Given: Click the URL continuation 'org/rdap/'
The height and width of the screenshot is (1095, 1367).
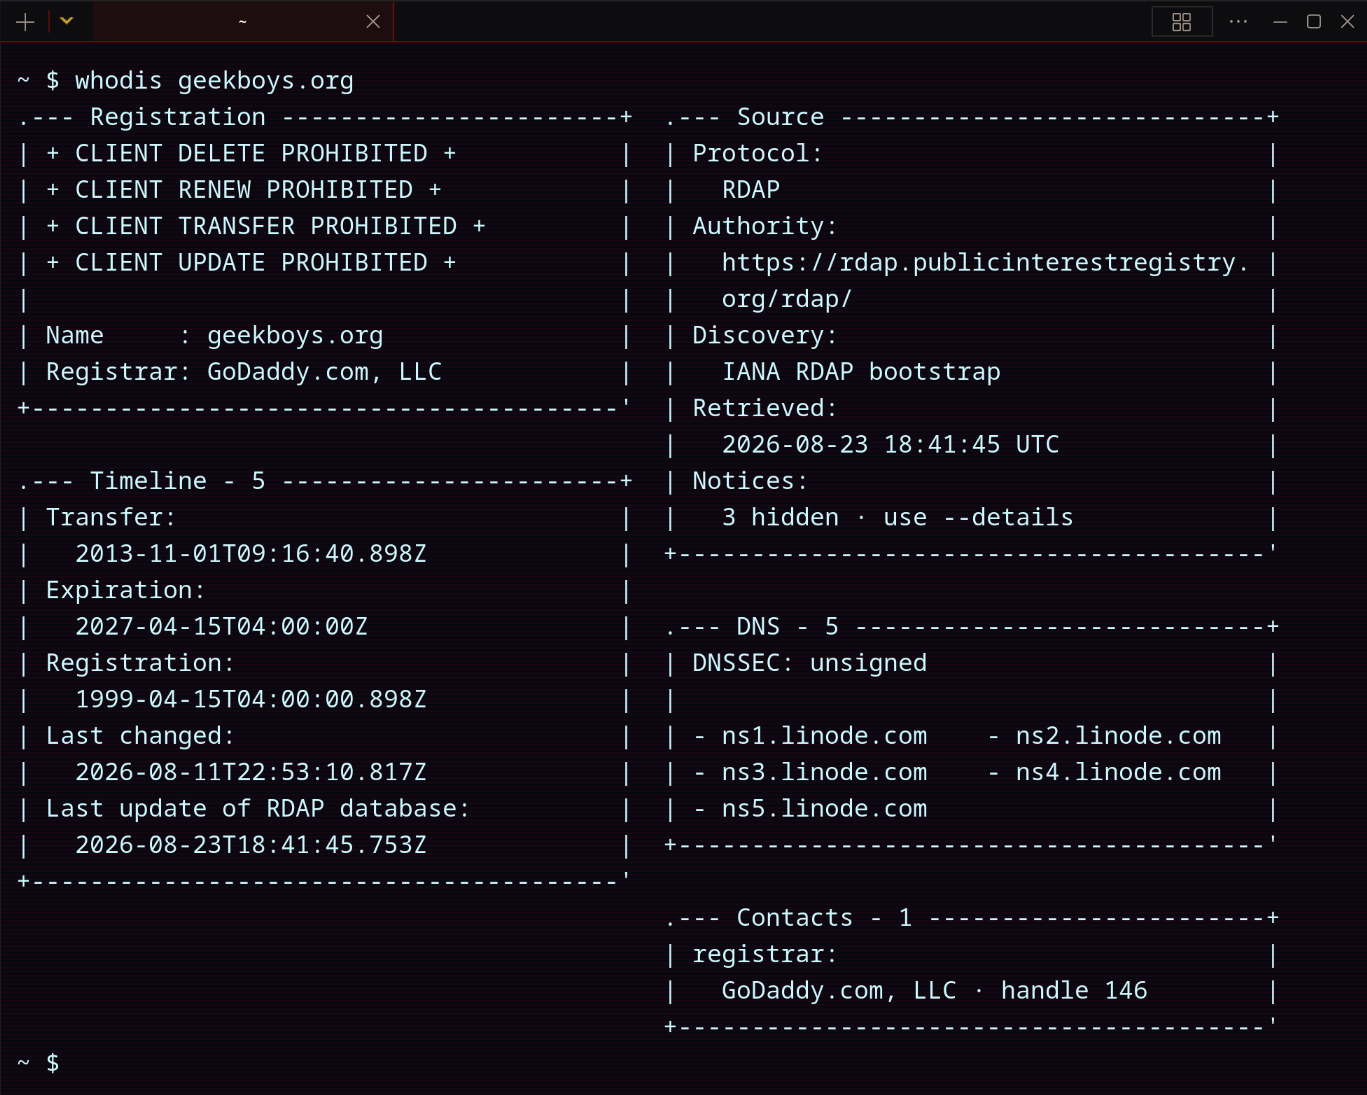Looking at the screenshot, I should tap(787, 299).
